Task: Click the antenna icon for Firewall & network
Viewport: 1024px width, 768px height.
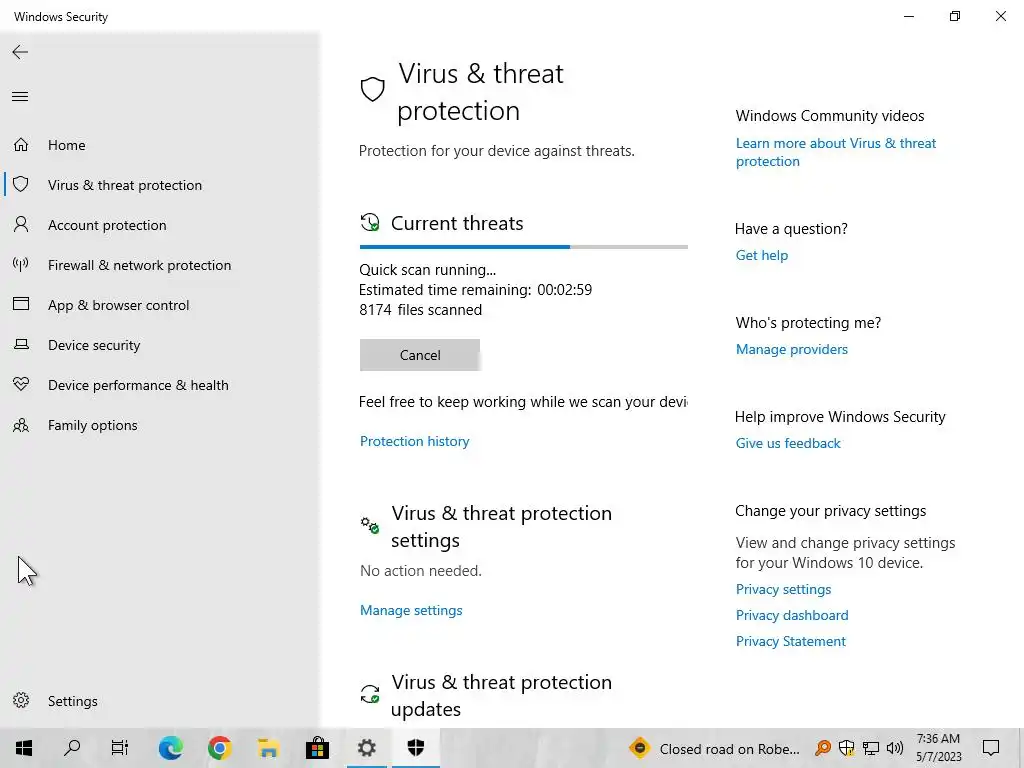Action: click(21, 264)
